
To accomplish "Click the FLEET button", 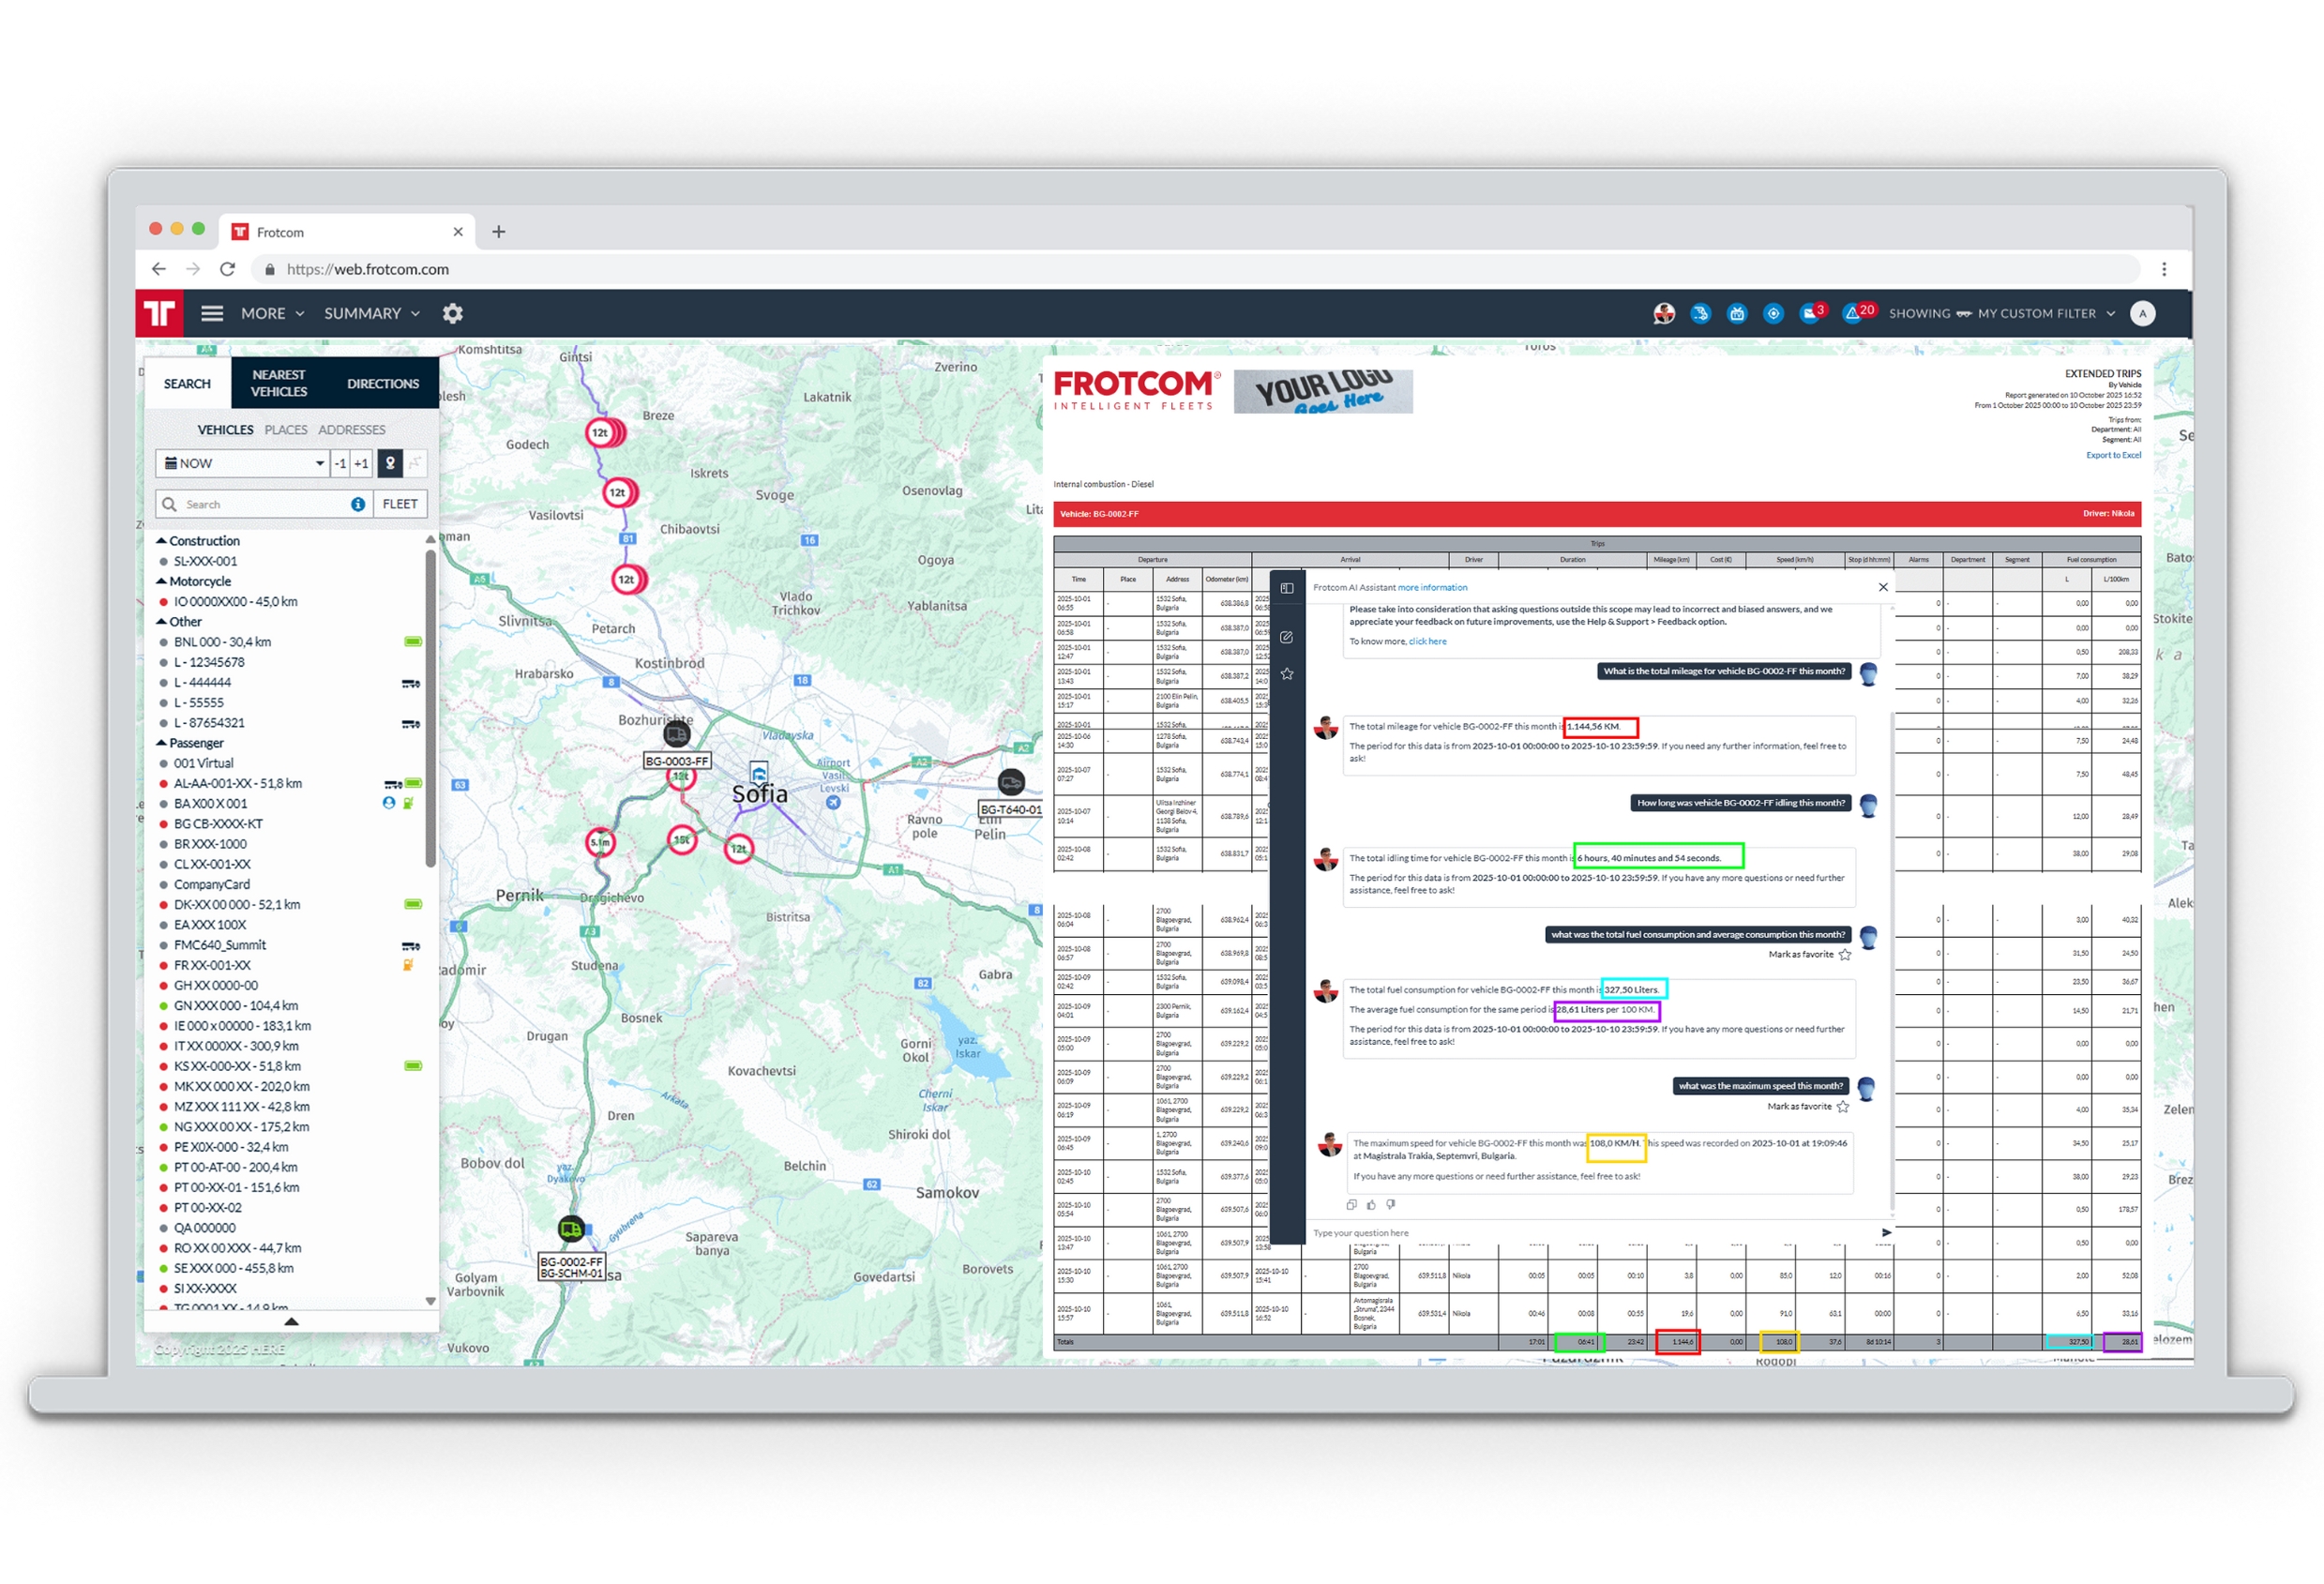I will pyautogui.click(x=400, y=504).
